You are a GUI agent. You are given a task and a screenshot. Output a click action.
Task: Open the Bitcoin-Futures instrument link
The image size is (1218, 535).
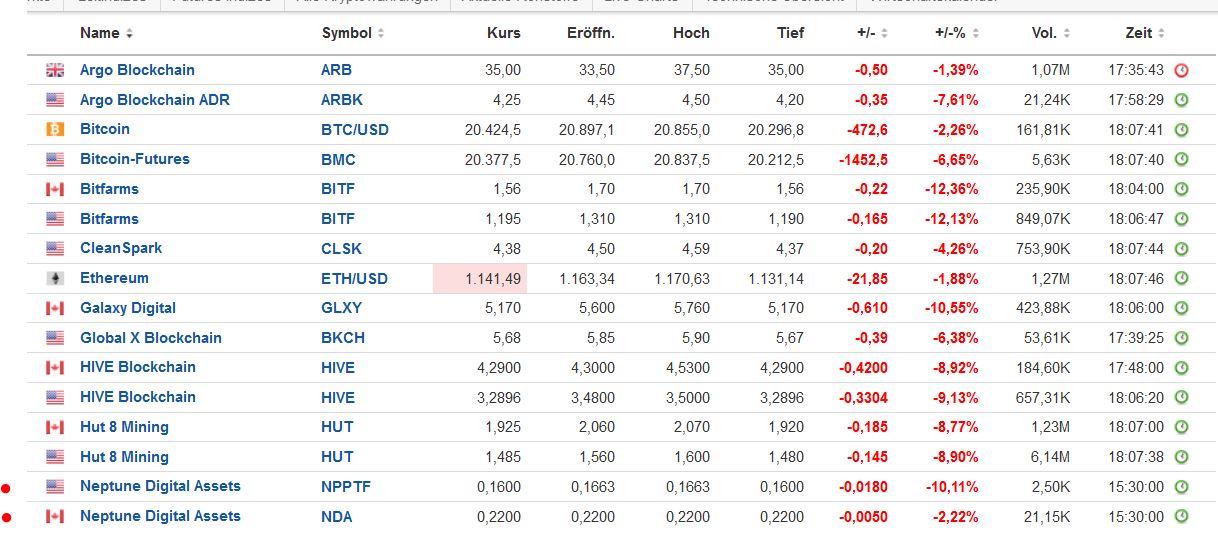(x=134, y=159)
